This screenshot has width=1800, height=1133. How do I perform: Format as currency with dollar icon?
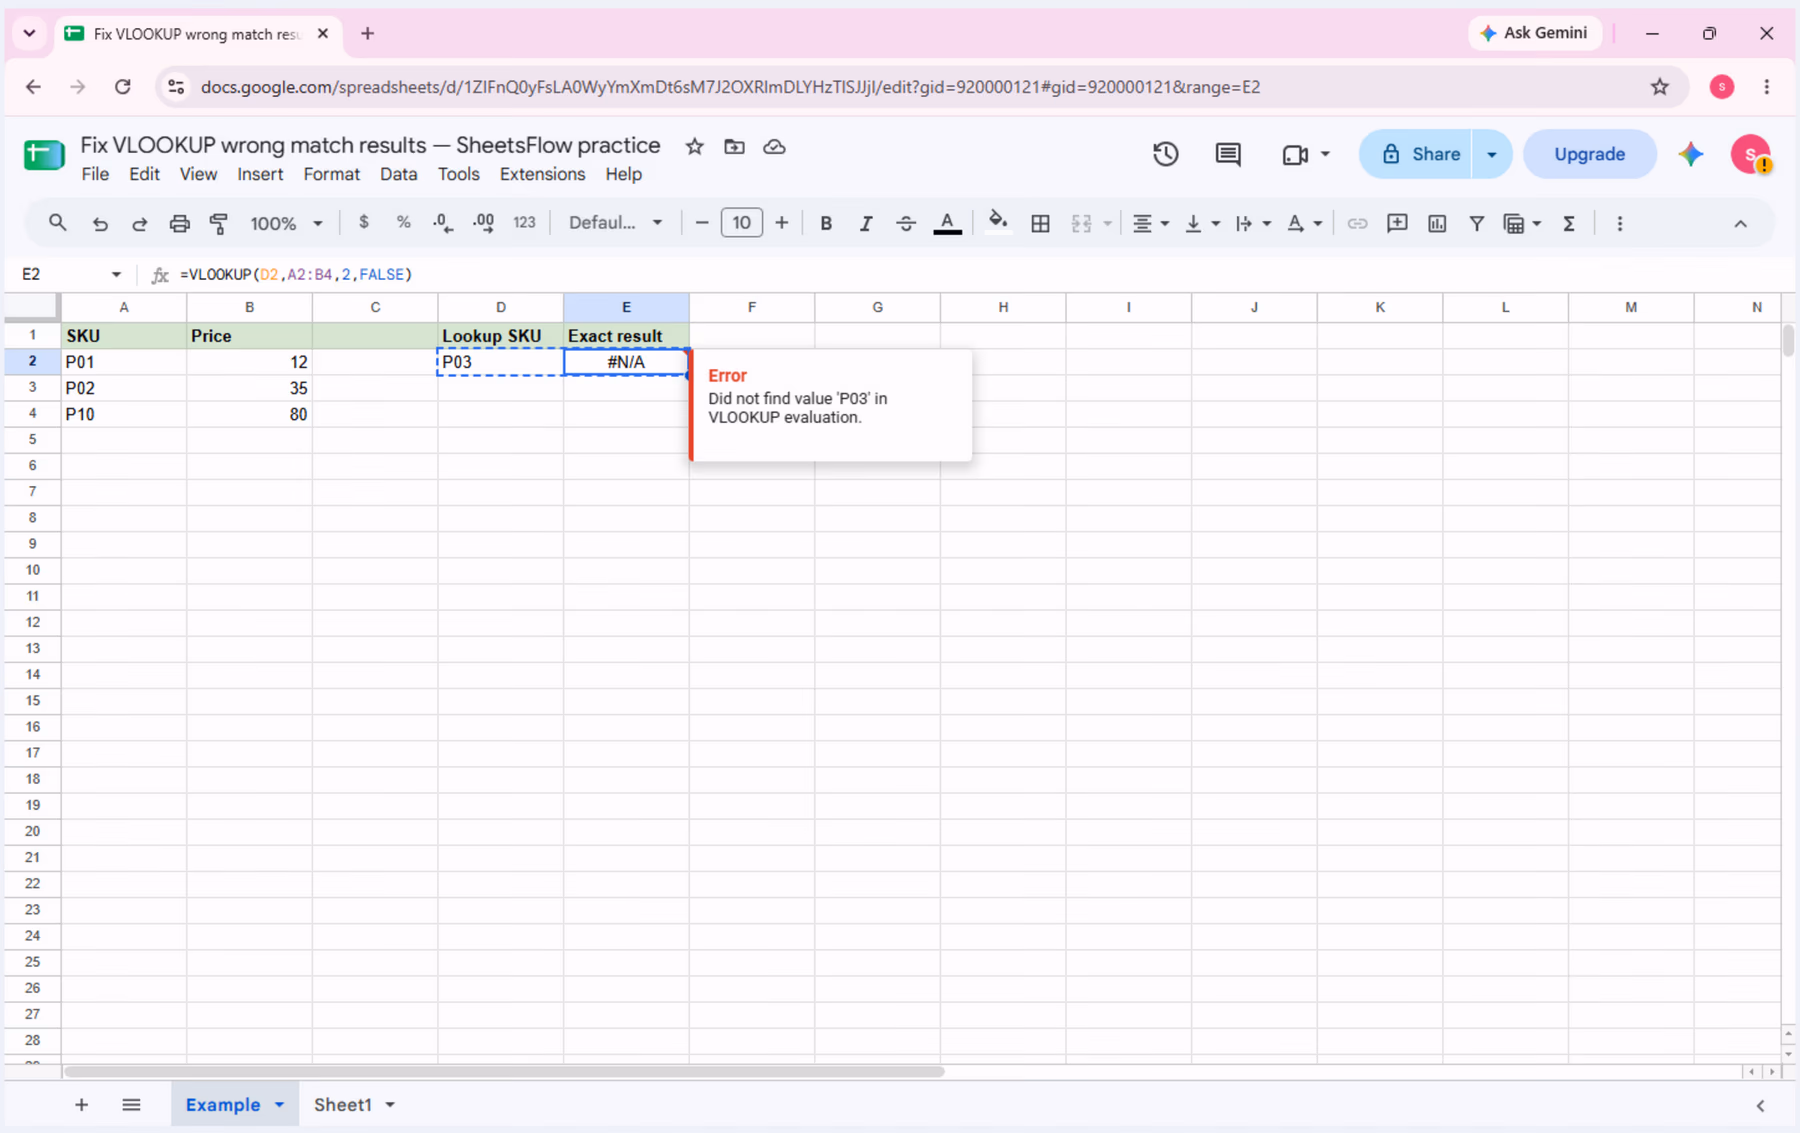pyautogui.click(x=364, y=223)
